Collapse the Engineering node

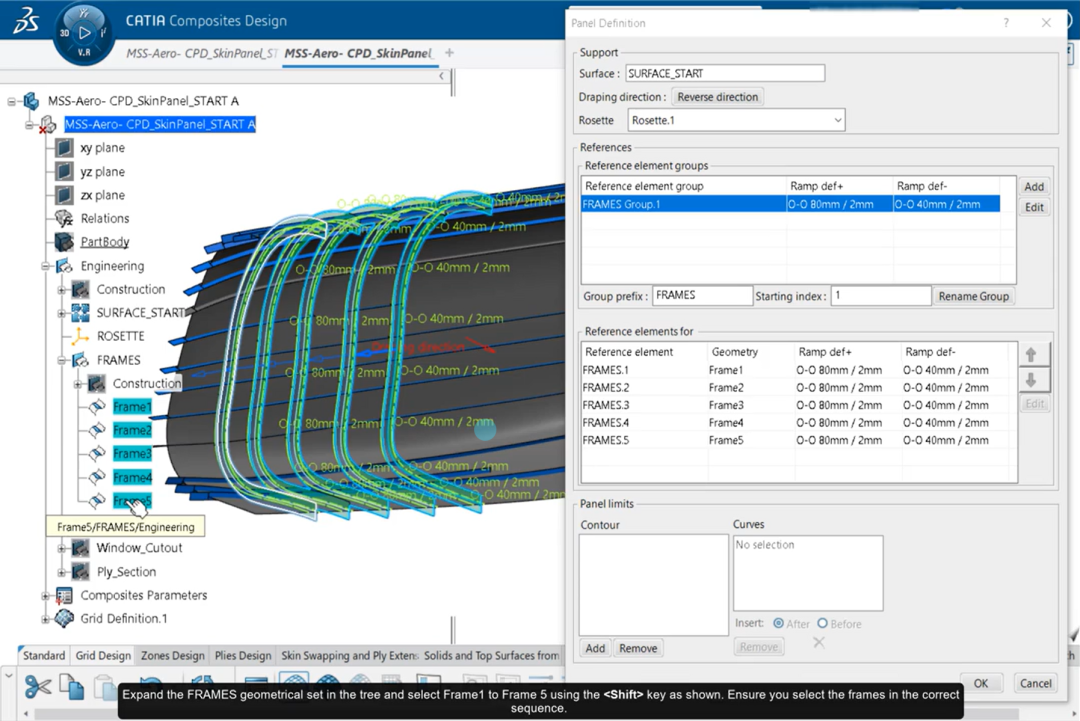coord(45,266)
